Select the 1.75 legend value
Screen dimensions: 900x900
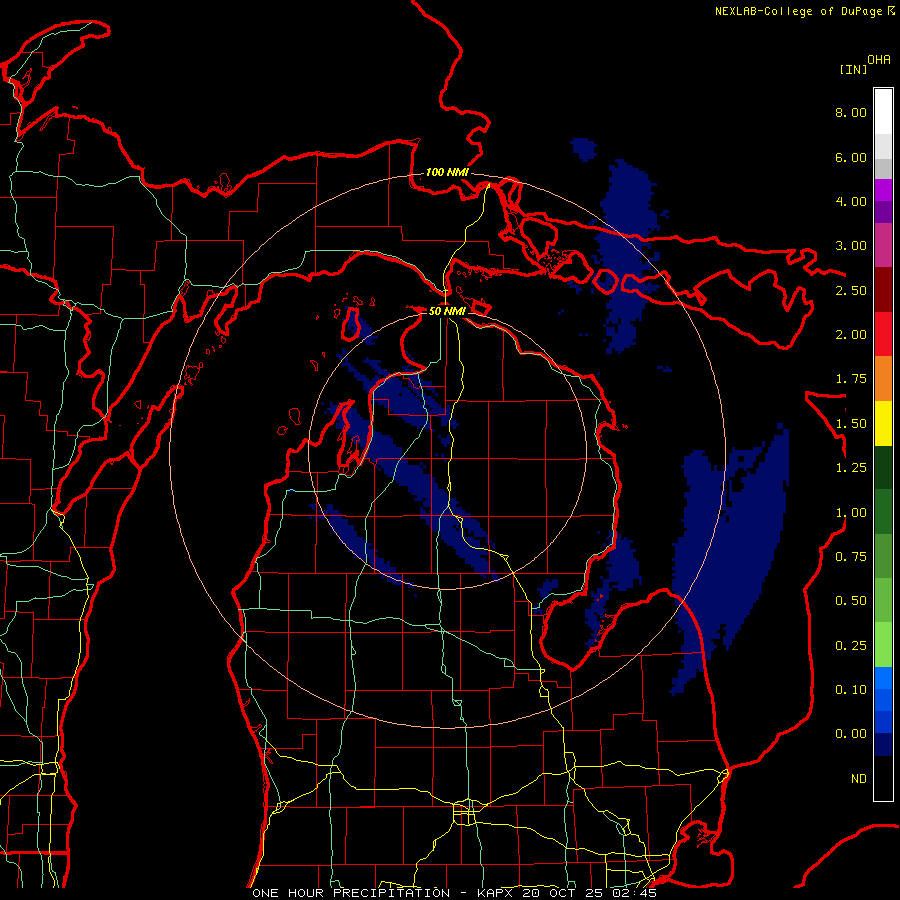(851, 379)
